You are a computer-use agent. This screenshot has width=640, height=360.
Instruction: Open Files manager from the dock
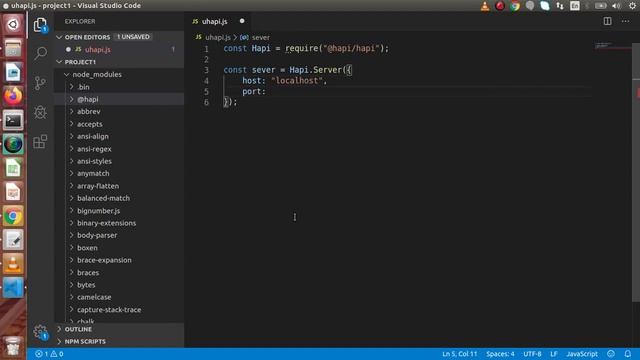coord(13,48)
